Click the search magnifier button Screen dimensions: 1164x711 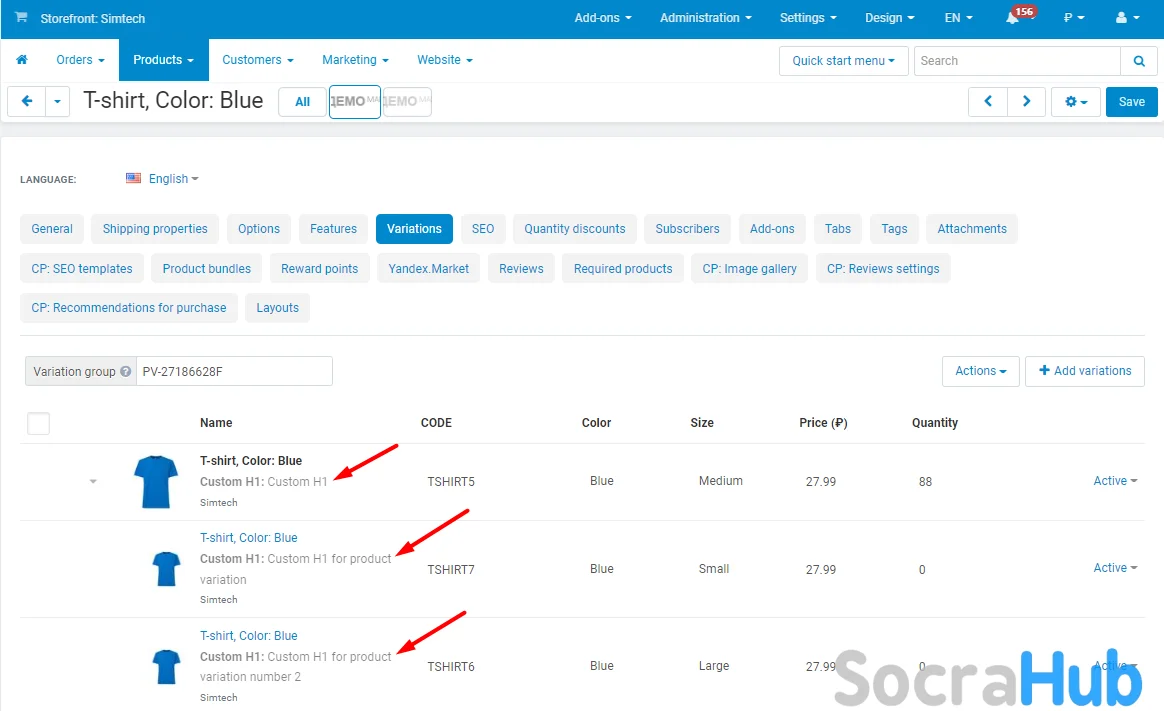(1139, 61)
